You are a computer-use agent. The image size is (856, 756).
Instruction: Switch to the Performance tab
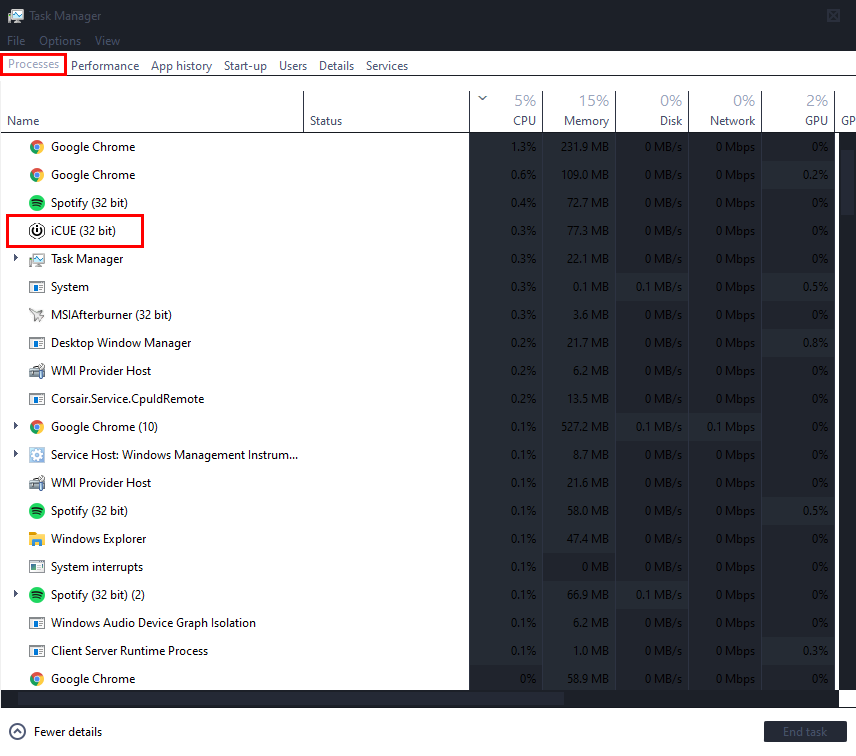105,66
